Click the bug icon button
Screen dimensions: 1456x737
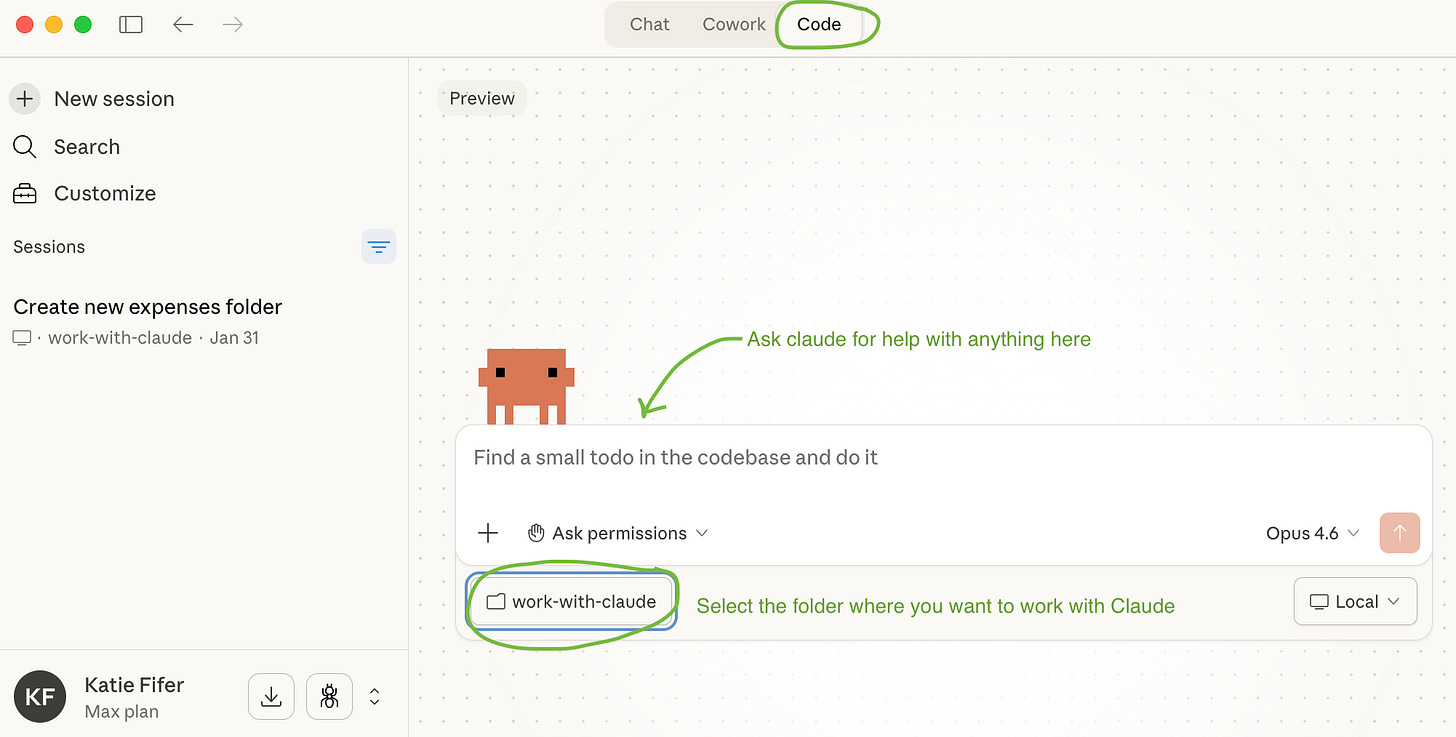329,697
